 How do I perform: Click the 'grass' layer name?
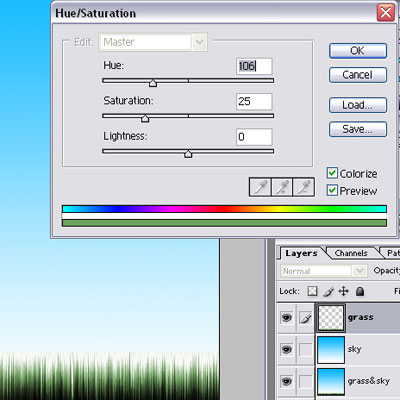tap(361, 318)
